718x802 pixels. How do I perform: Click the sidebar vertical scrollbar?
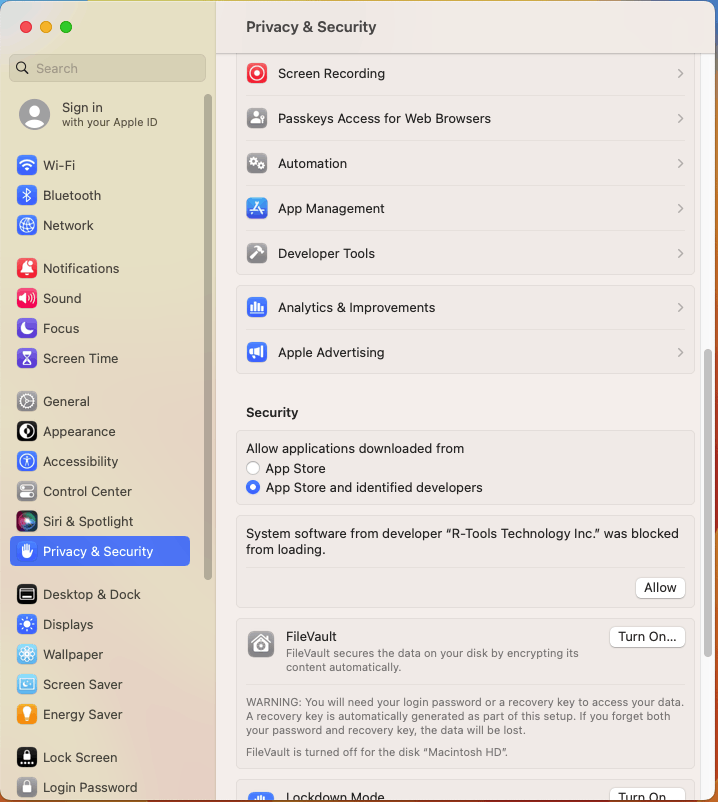pos(208,337)
